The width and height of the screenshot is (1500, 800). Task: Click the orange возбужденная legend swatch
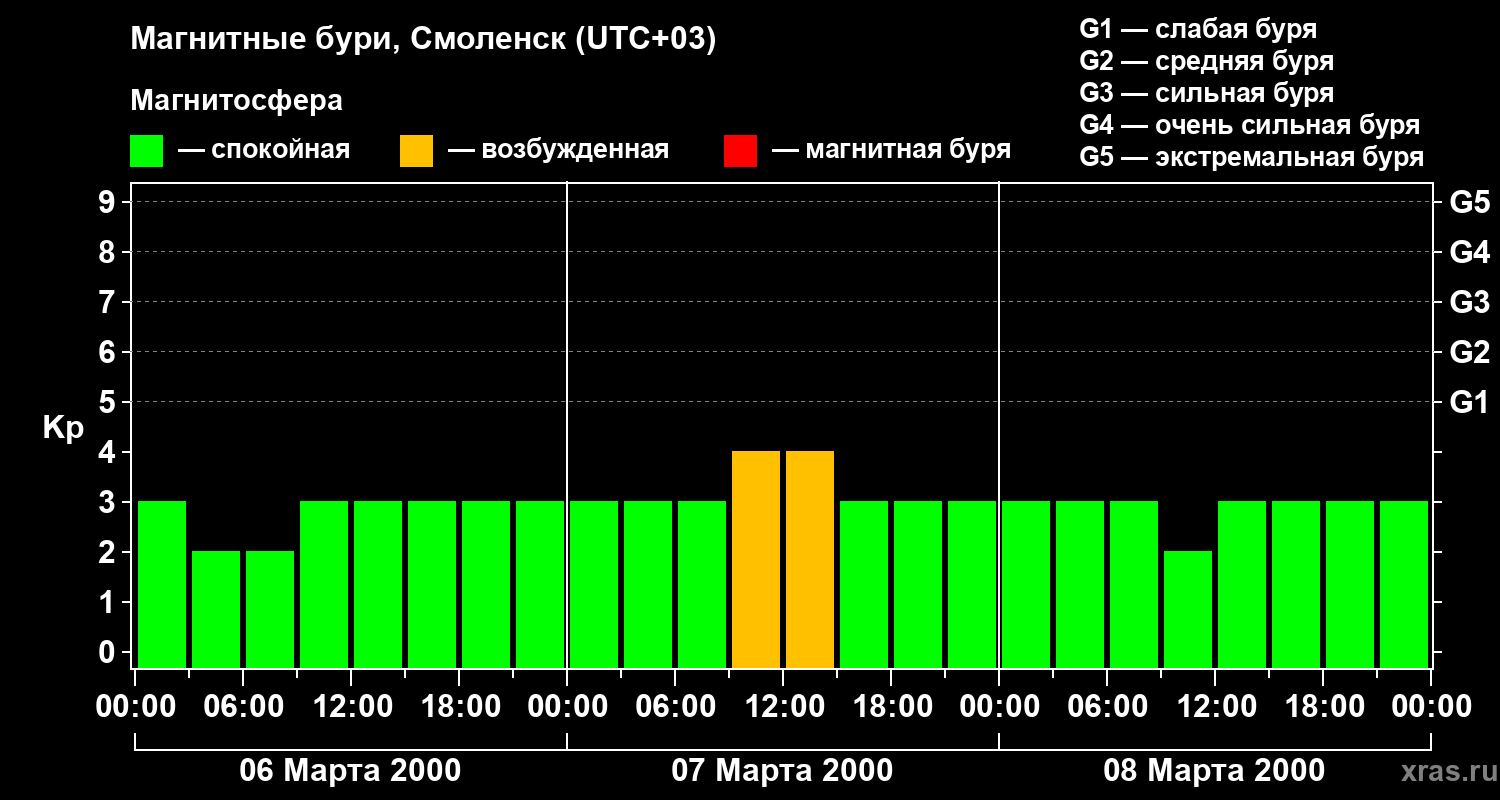tap(416, 151)
